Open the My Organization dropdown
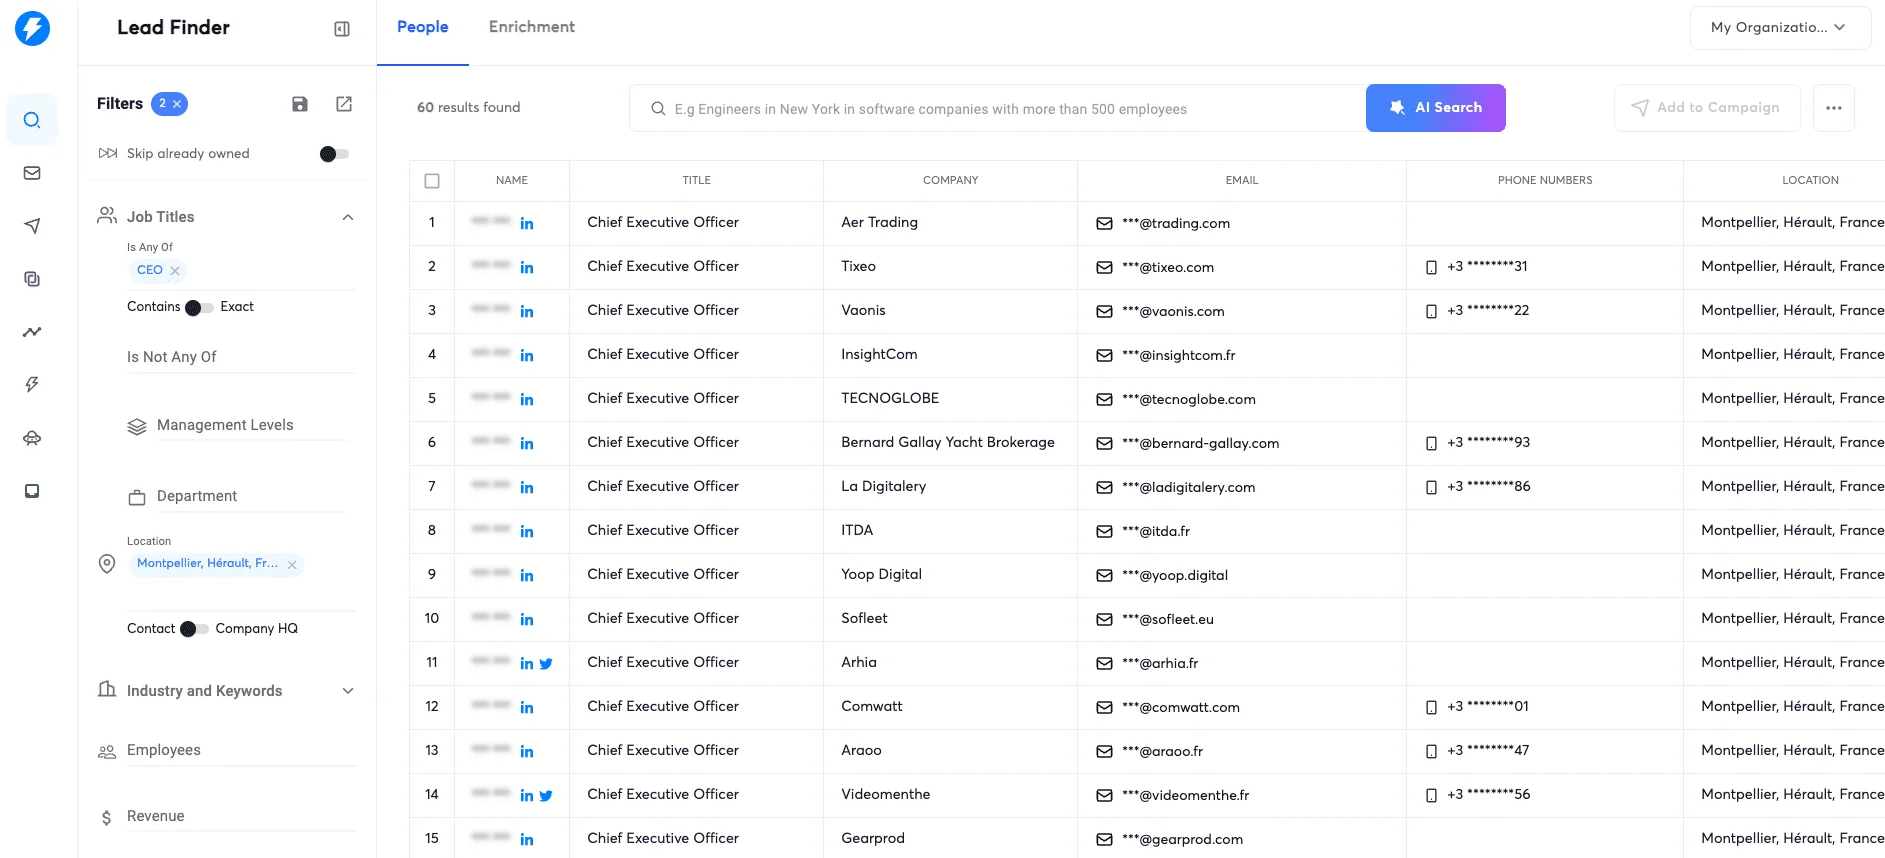Image resolution: width=1885 pixels, height=858 pixels. [1780, 28]
